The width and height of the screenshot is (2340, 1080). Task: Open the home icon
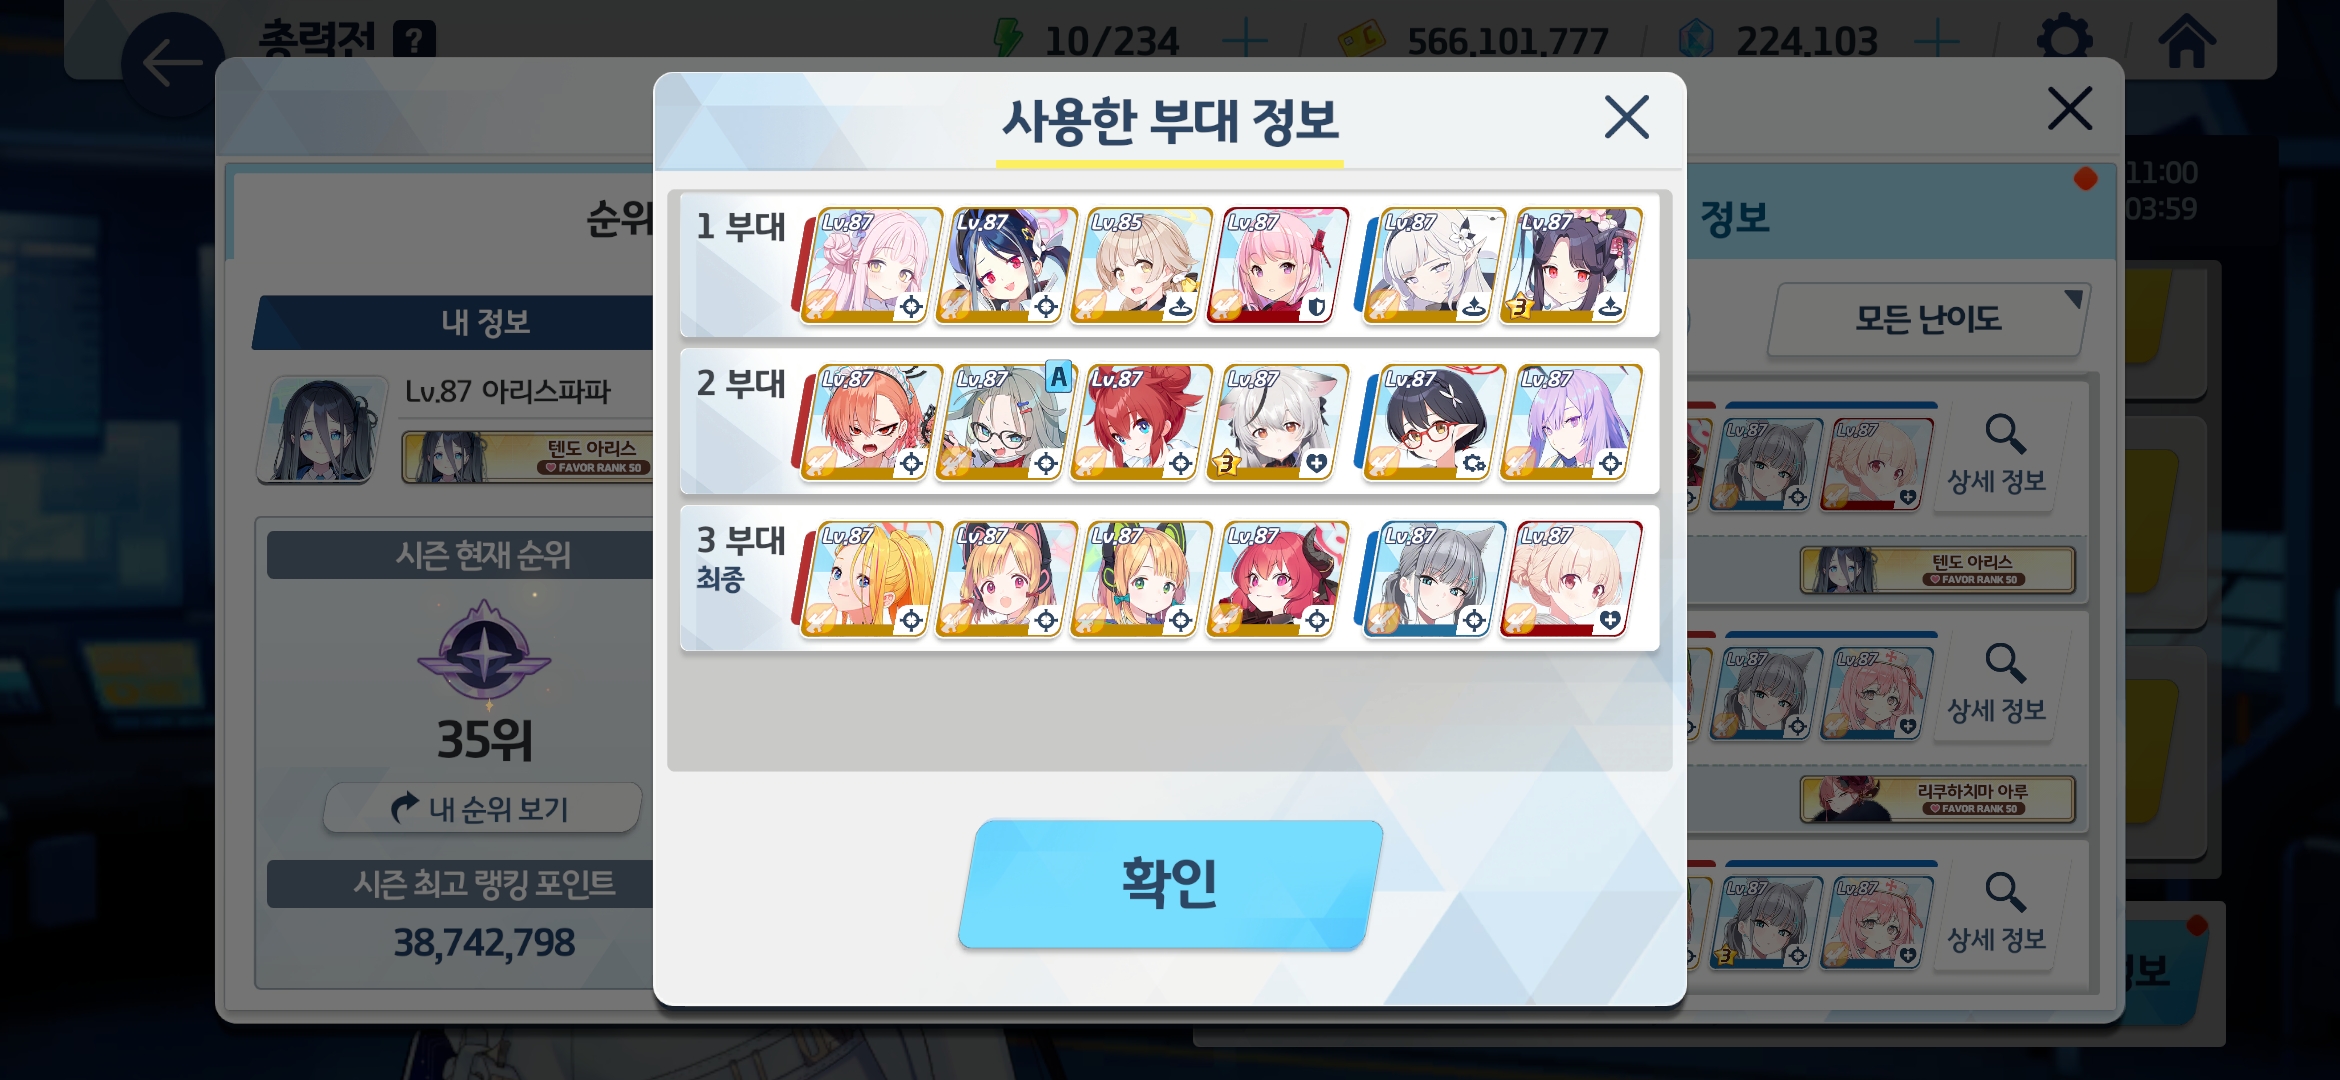coord(2187,40)
